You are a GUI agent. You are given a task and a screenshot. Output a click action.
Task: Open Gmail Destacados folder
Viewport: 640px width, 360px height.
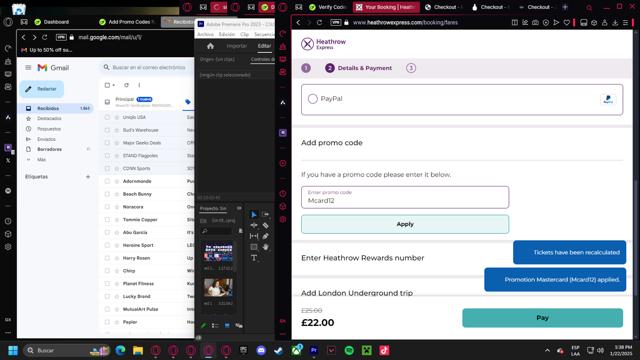pos(49,118)
